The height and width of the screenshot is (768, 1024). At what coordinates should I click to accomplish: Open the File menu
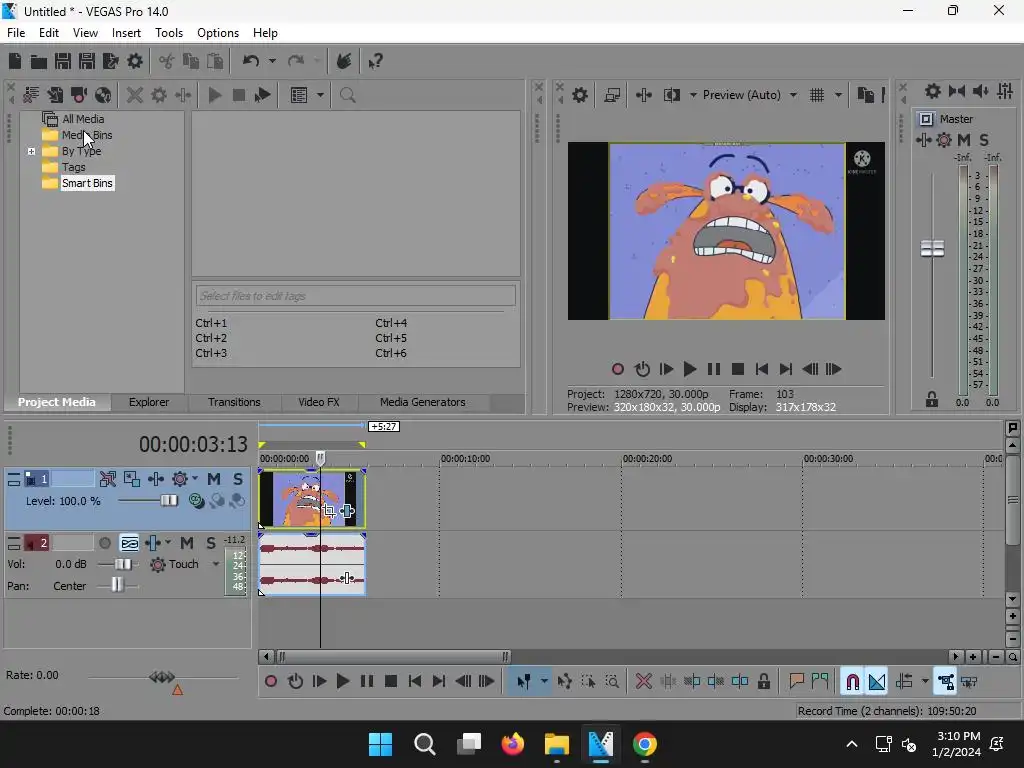point(16,33)
